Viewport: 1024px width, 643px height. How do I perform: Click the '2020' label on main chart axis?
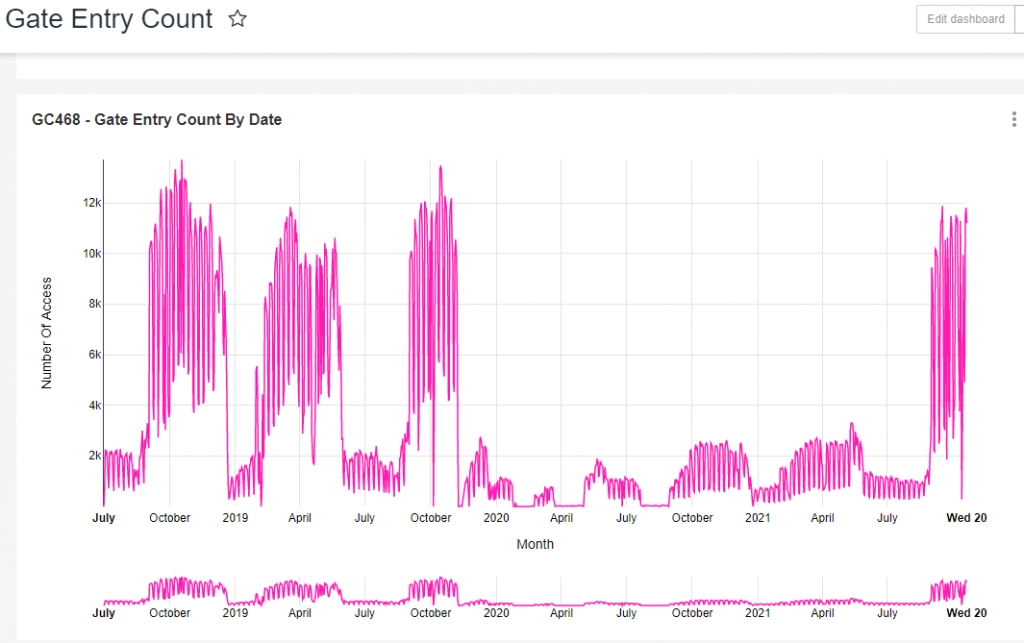(496, 518)
